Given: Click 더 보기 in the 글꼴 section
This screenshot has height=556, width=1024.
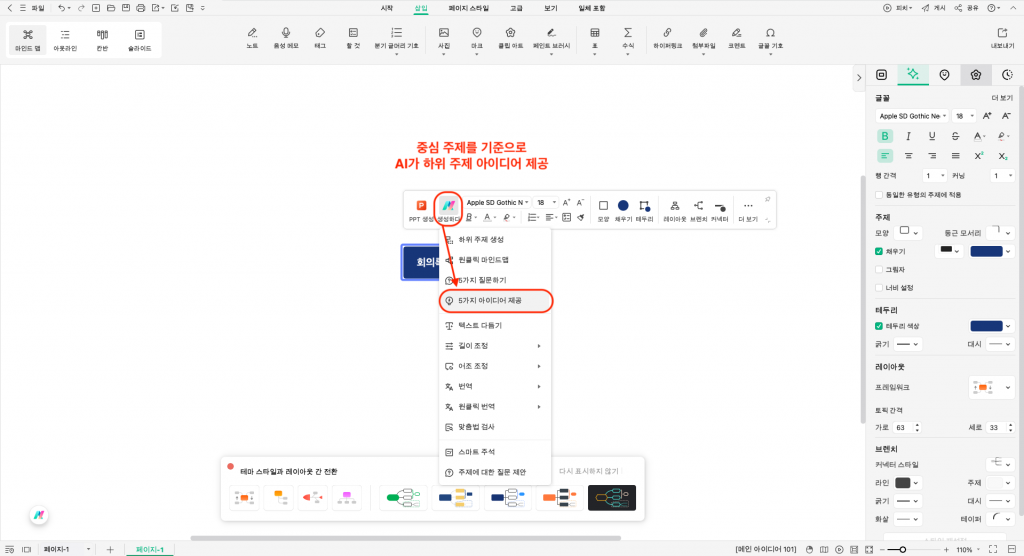Looking at the screenshot, I should (1002, 98).
